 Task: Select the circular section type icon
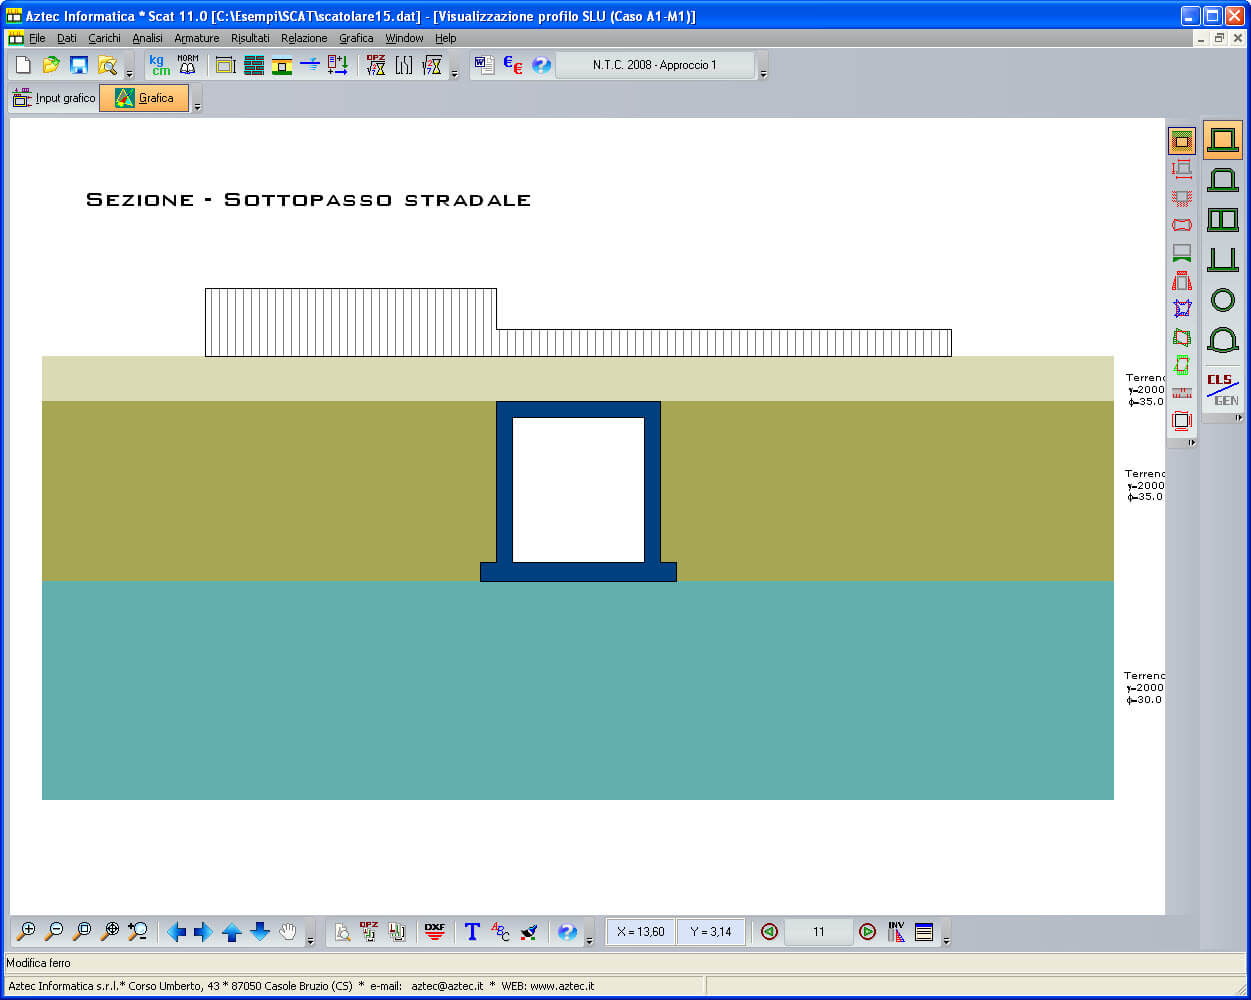tap(1222, 300)
